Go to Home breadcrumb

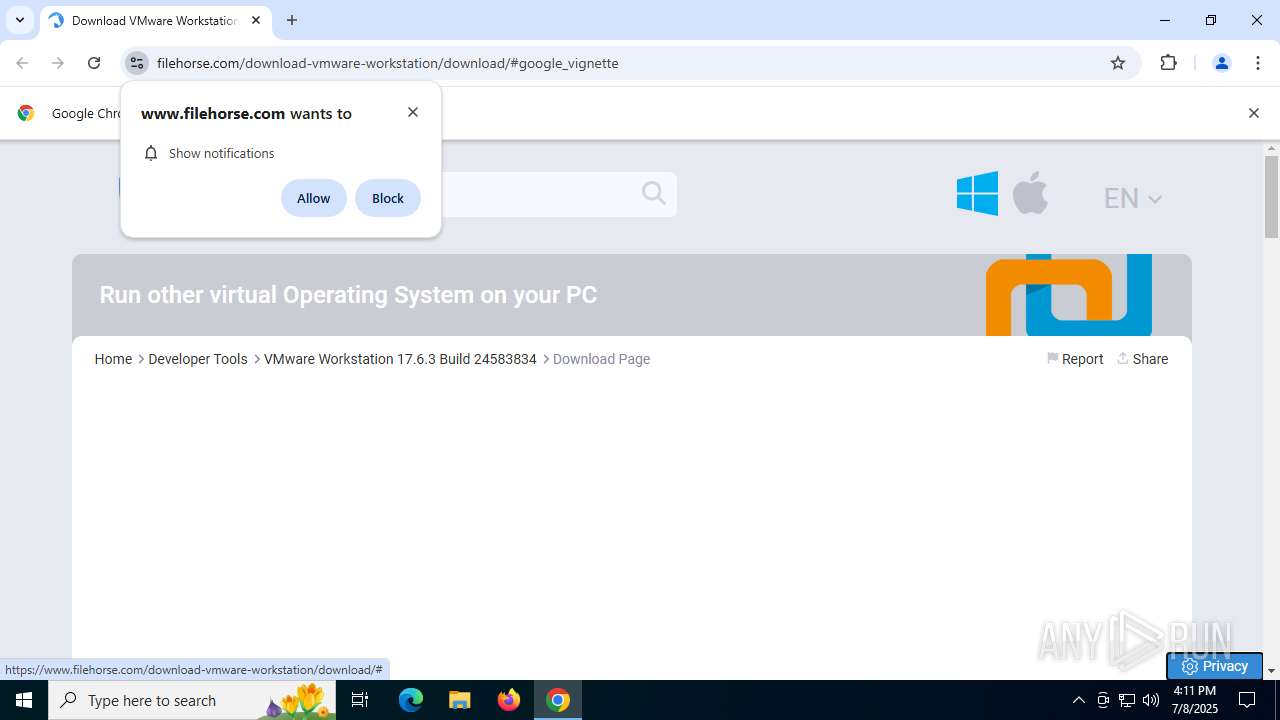click(x=113, y=359)
